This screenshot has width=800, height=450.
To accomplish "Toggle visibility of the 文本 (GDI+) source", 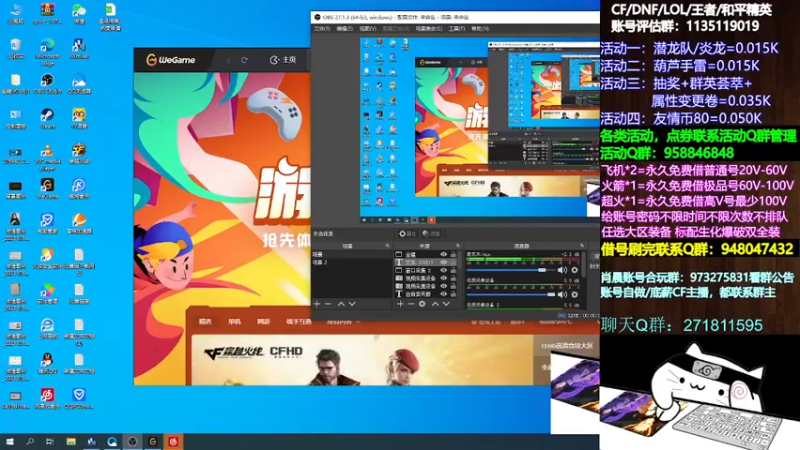I will coord(443,262).
